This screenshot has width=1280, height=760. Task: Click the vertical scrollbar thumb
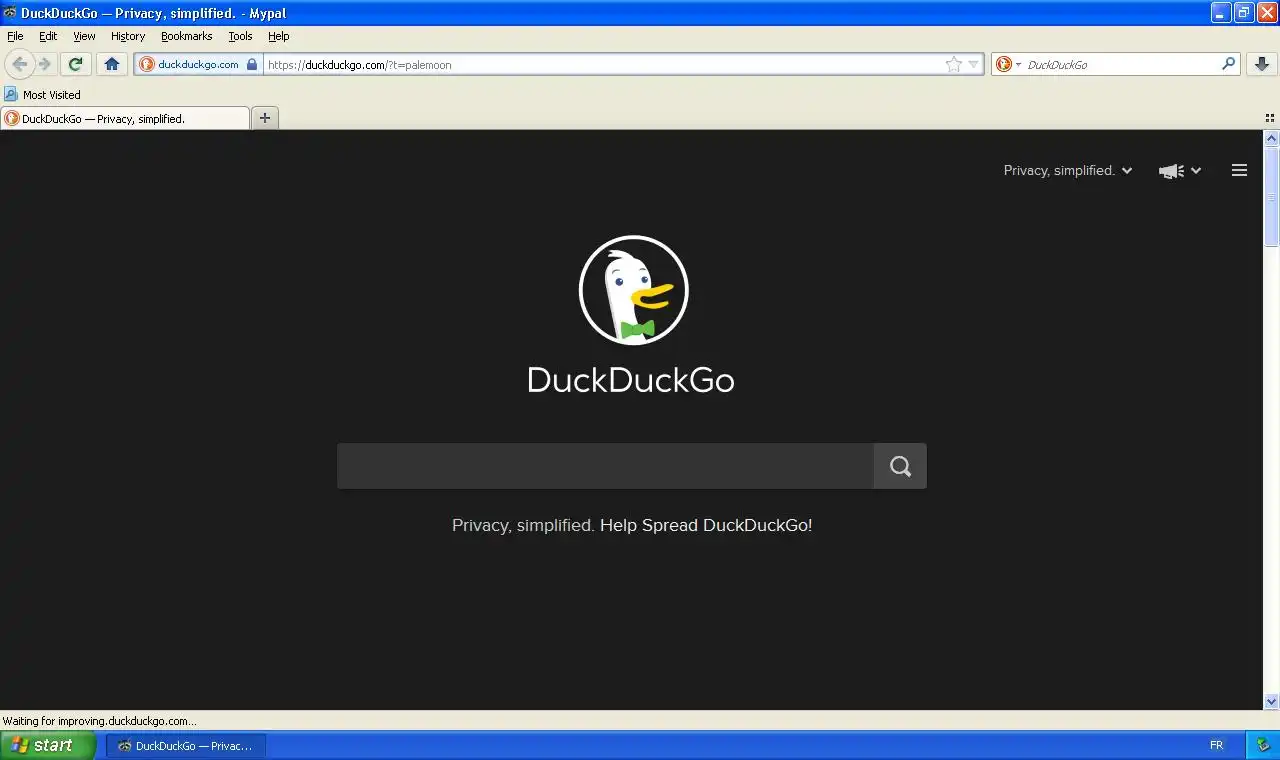click(x=1272, y=197)
